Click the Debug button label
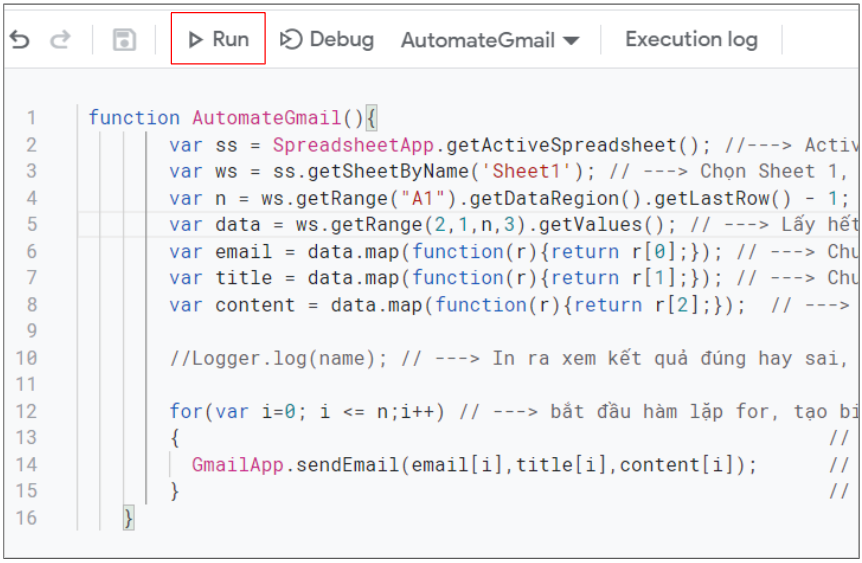The height and width of the screenshot is (563, 862). point(342,40)
